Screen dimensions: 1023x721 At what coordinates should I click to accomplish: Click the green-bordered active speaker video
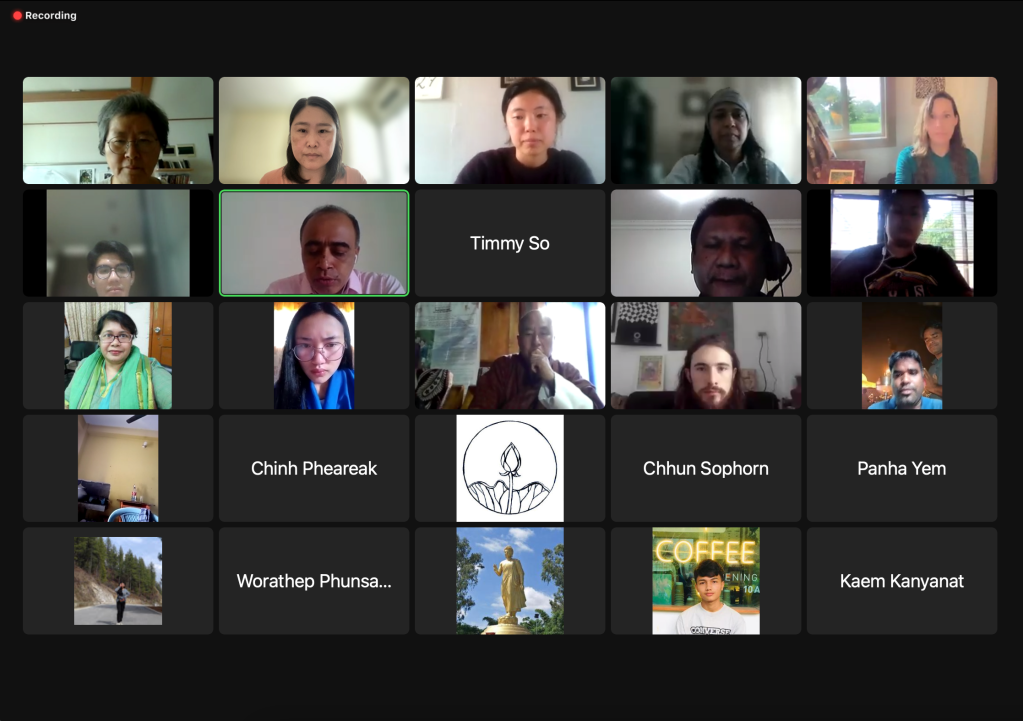click(x=314, y=243)
